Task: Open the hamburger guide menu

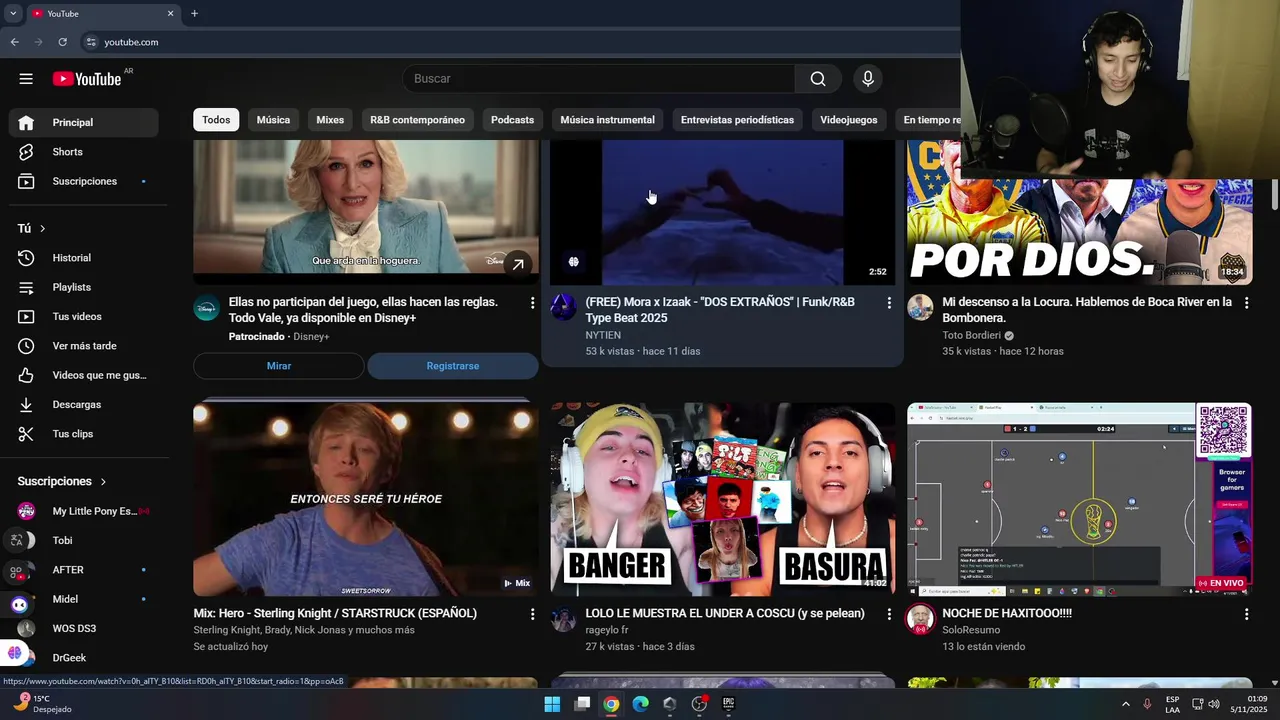Action: (26, 79)
